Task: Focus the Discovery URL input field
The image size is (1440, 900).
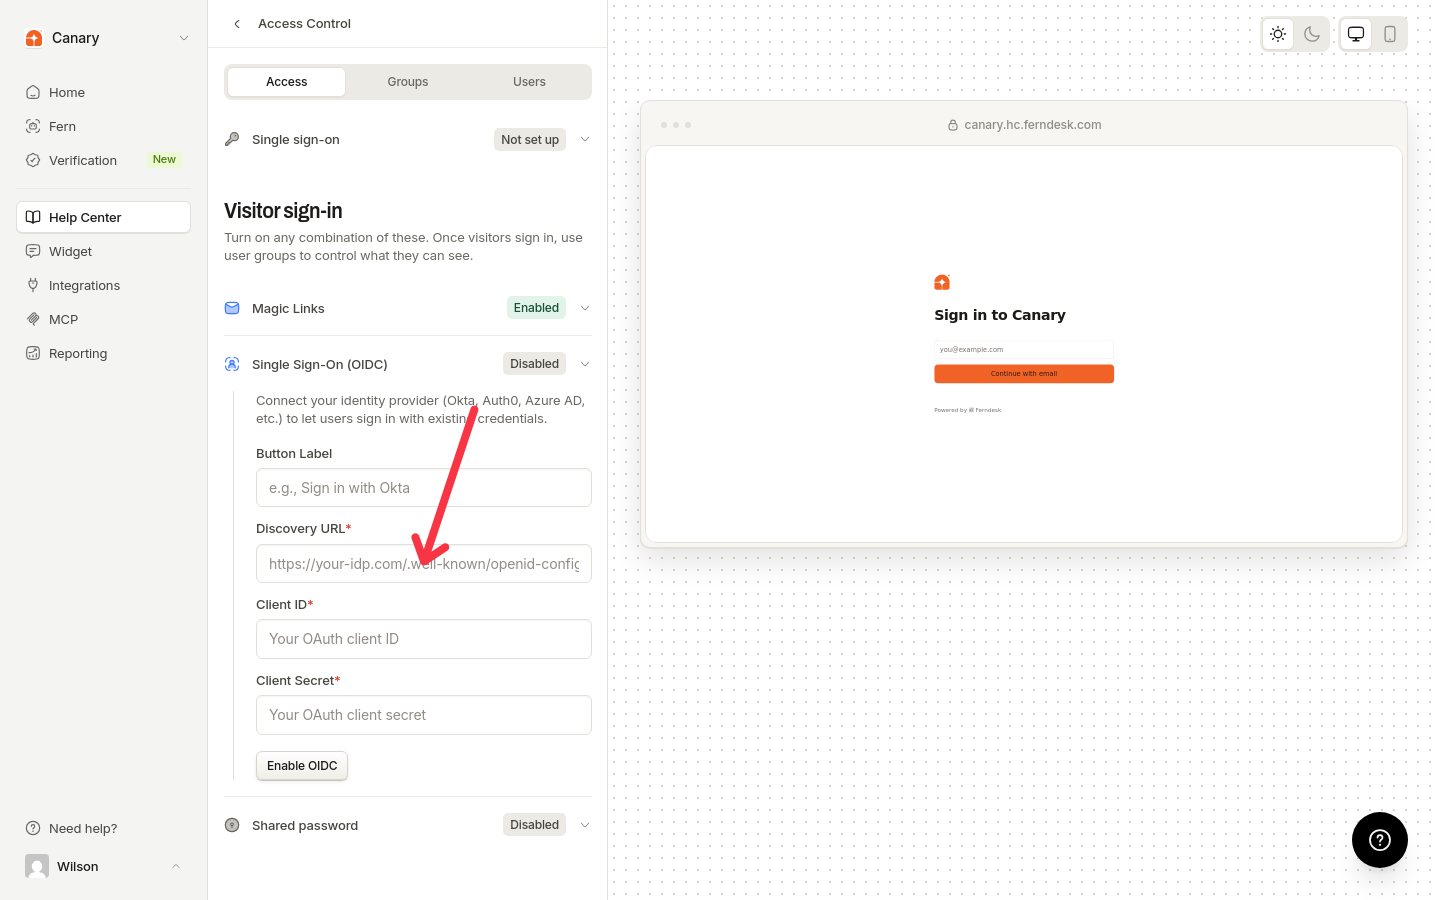Action: tap(424, 564)
